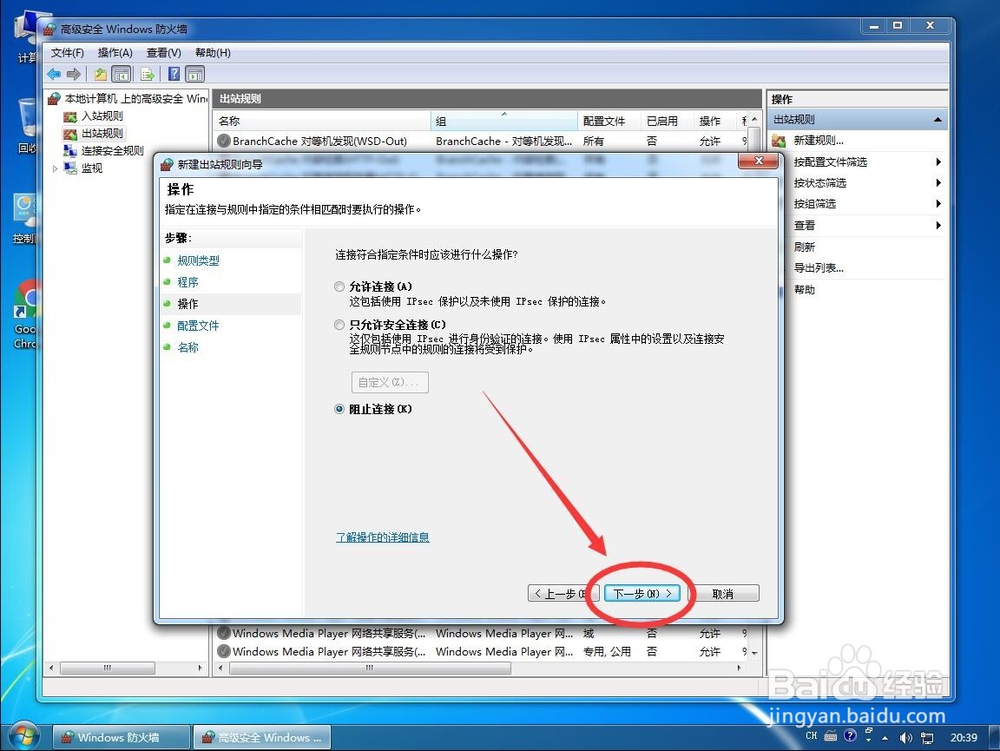Collapse the 出站规则 actions section
Image resolution: width=1000 pixels, height=751 pixels.
pos(937,118)
